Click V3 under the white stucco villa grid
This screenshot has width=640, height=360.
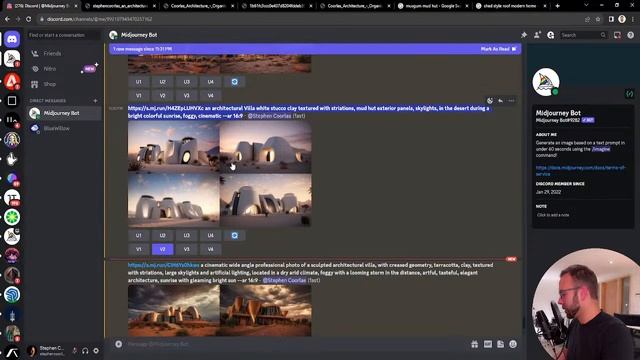(187, 249)
